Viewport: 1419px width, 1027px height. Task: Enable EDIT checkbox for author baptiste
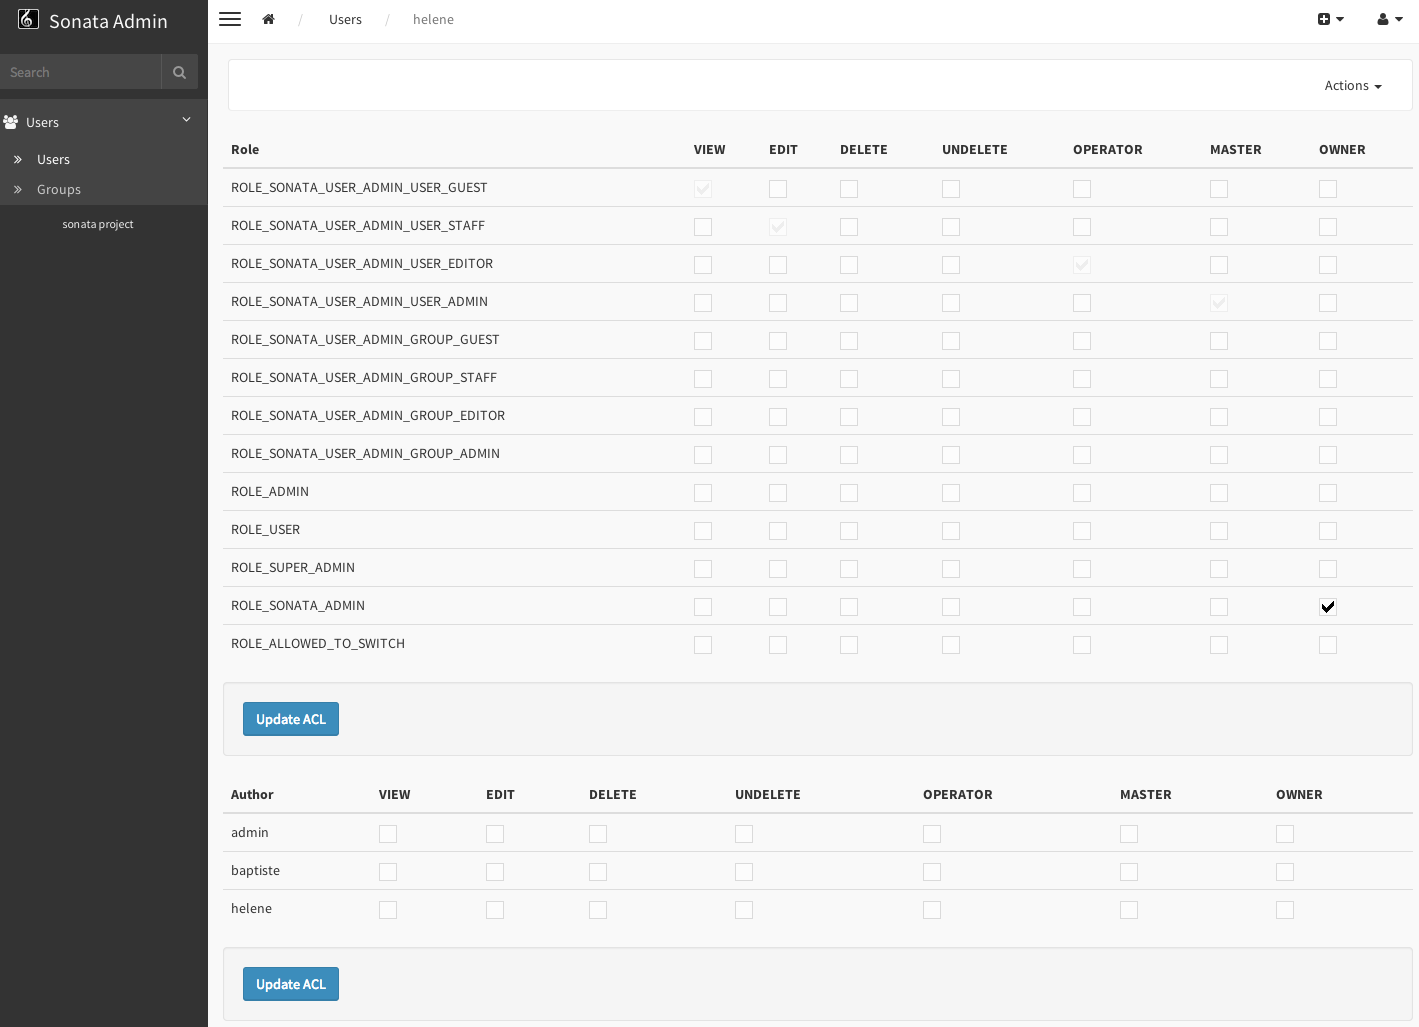pos(495,872)
